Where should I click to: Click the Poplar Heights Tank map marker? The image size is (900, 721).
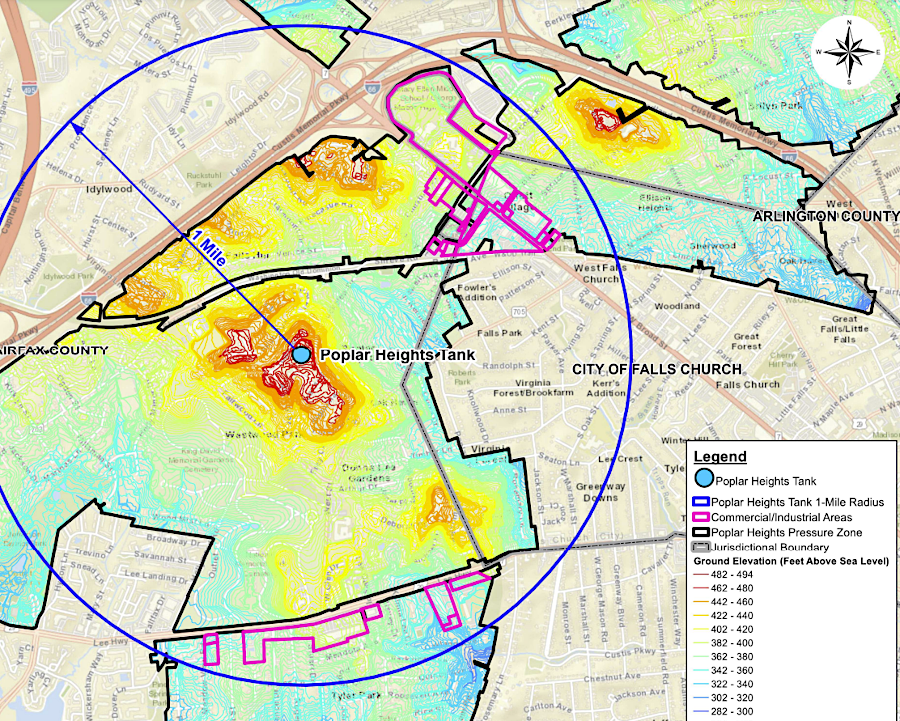tap(301, 353)
